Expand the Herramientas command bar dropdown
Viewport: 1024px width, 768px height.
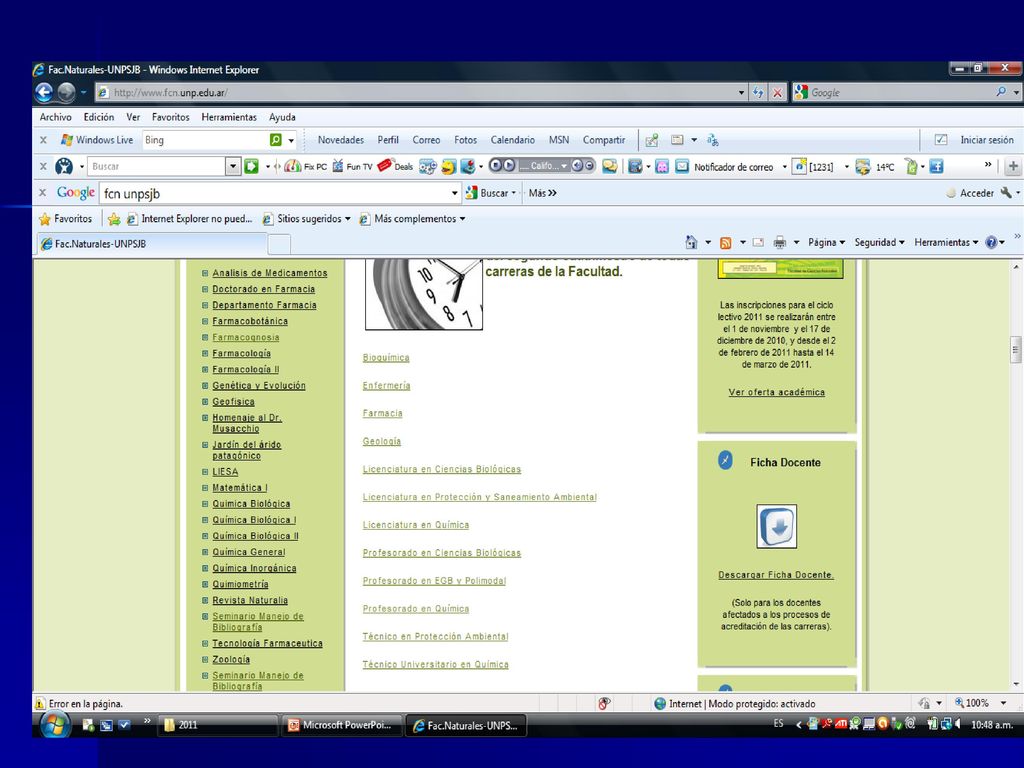coord(946,242)
